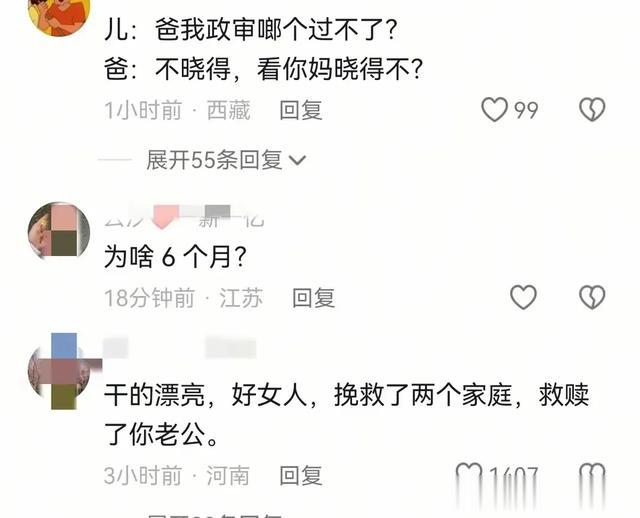Select the comment text '为啥 6 个月?'
The height and width of the screenshot is (518, 640).
[x=176, y=257]
